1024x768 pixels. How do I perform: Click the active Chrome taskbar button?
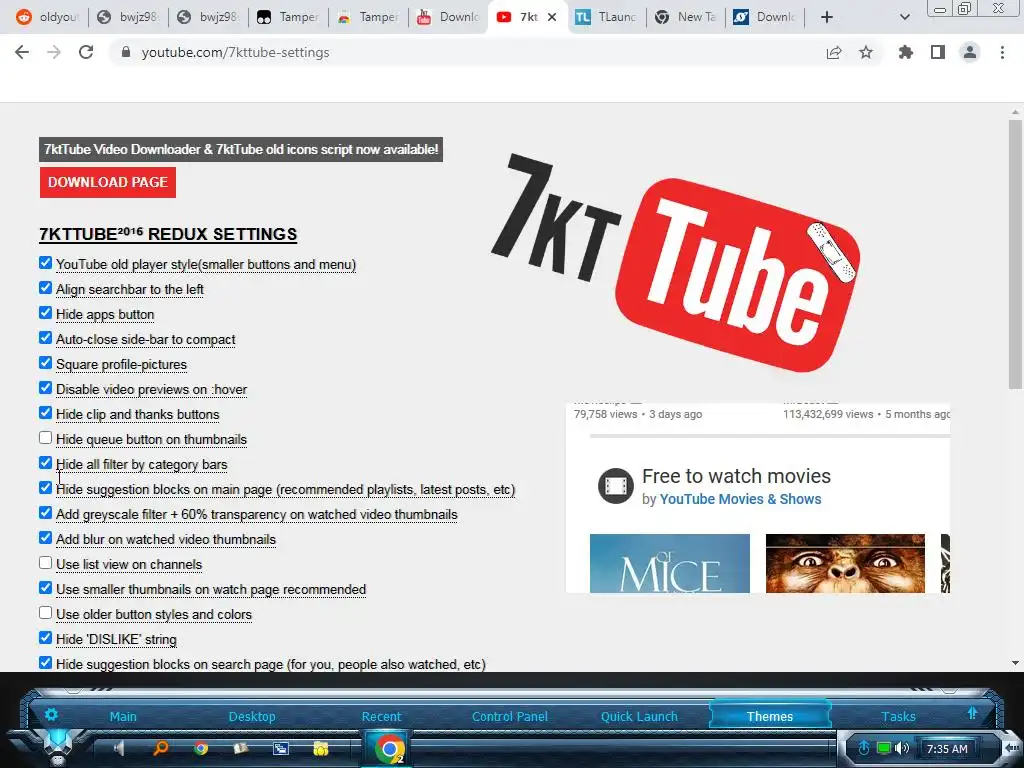point(389,749)
